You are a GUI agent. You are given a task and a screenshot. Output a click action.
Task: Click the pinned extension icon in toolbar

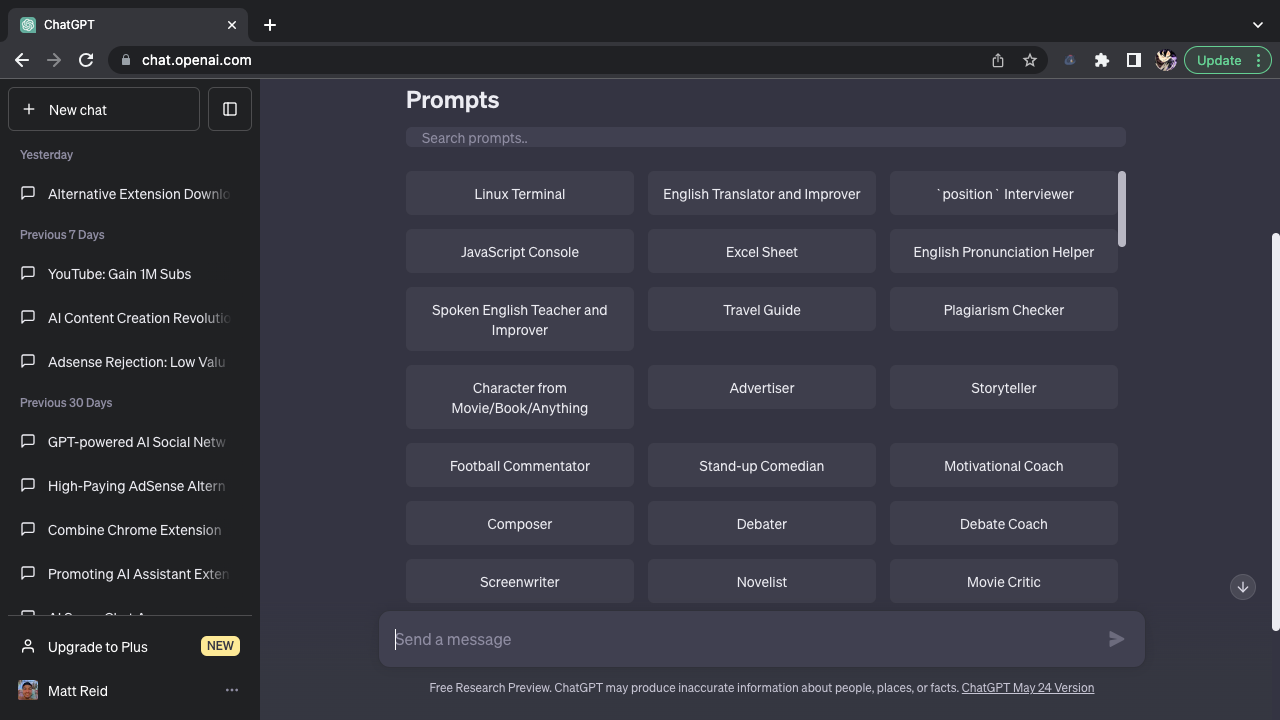1070,60
